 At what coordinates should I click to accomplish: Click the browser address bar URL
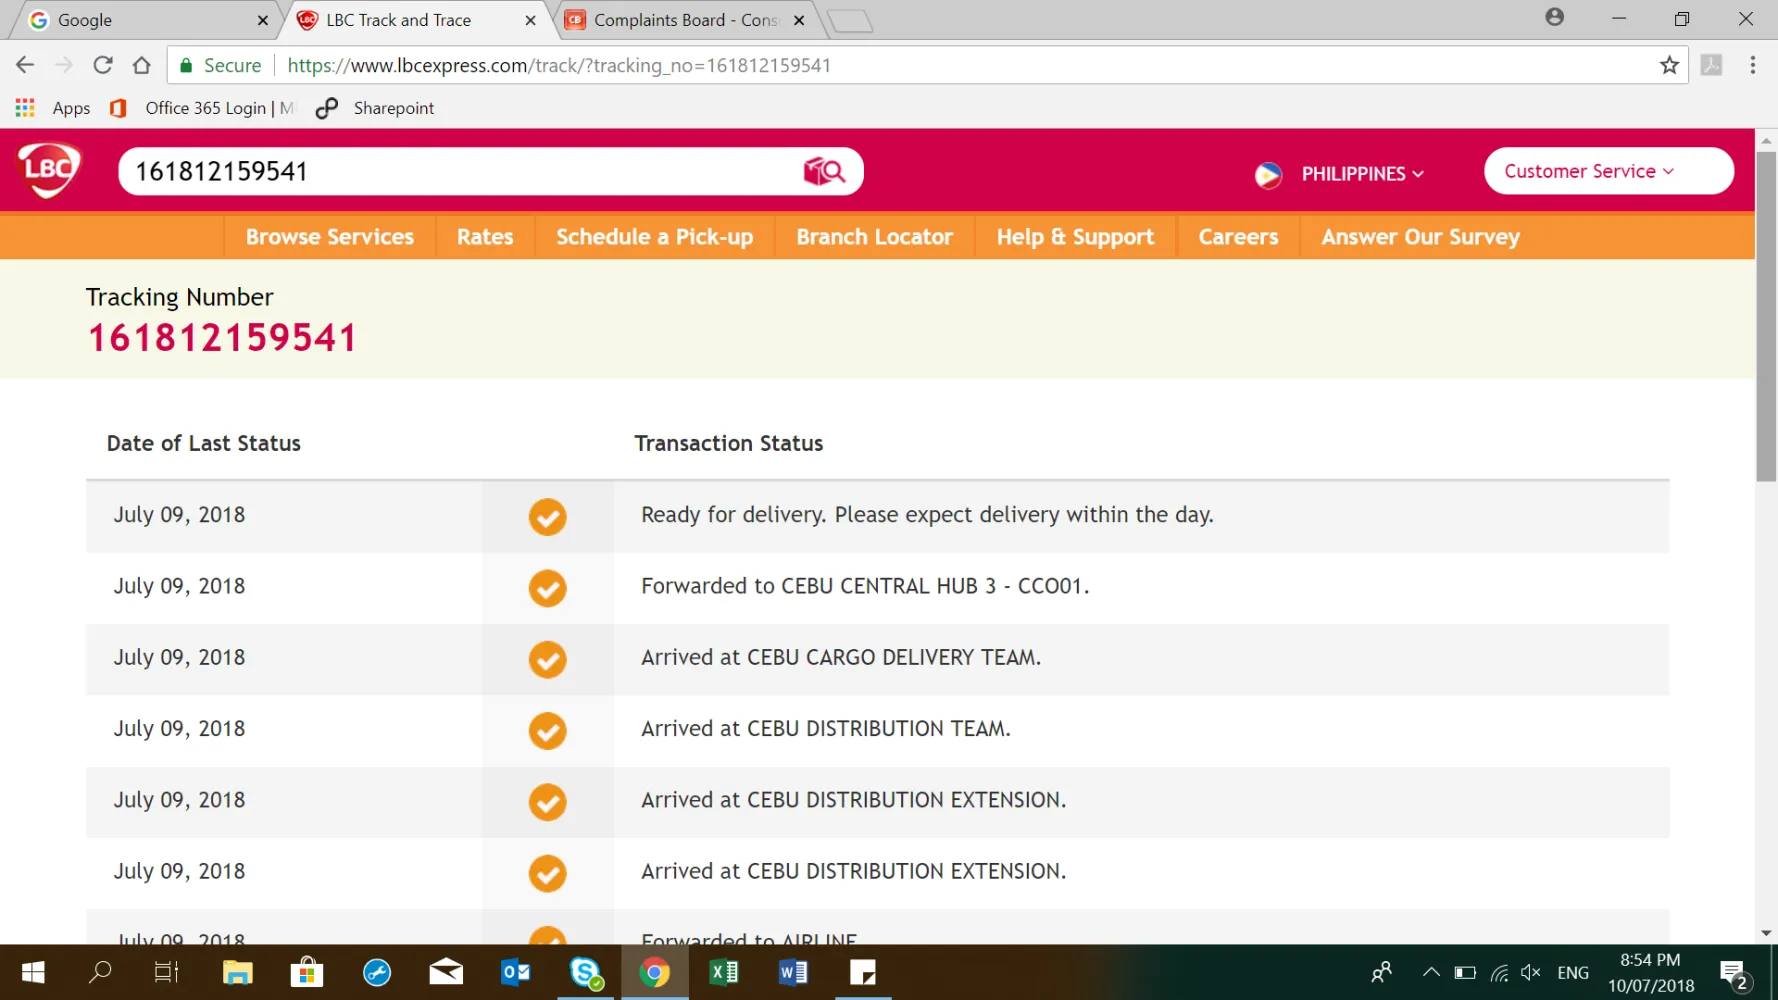(x=559, y=65)
